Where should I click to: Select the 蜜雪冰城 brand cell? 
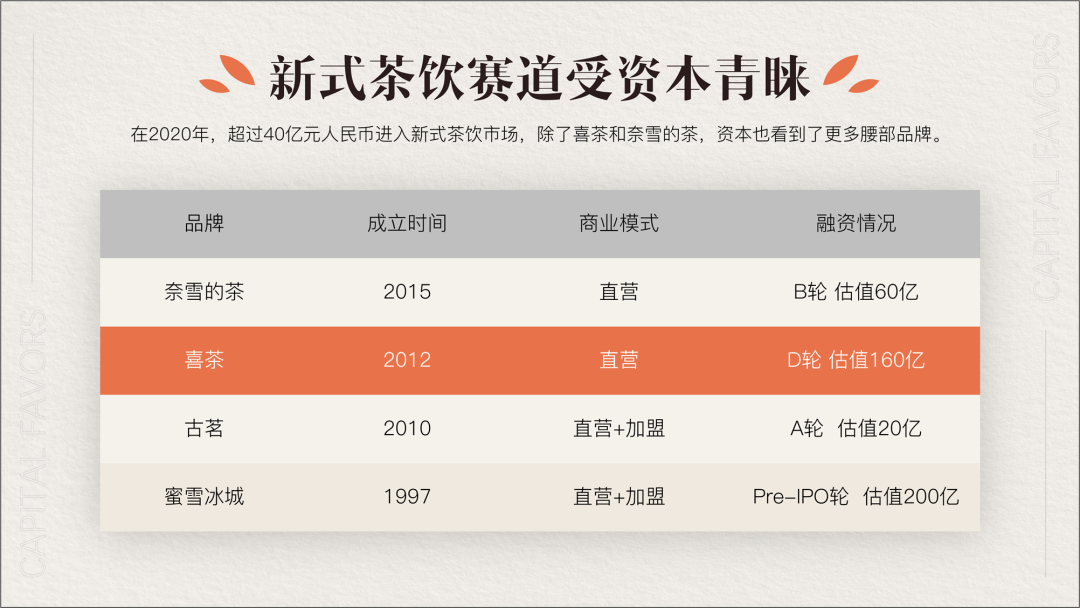pyautogui.click(x=204, y=496)
